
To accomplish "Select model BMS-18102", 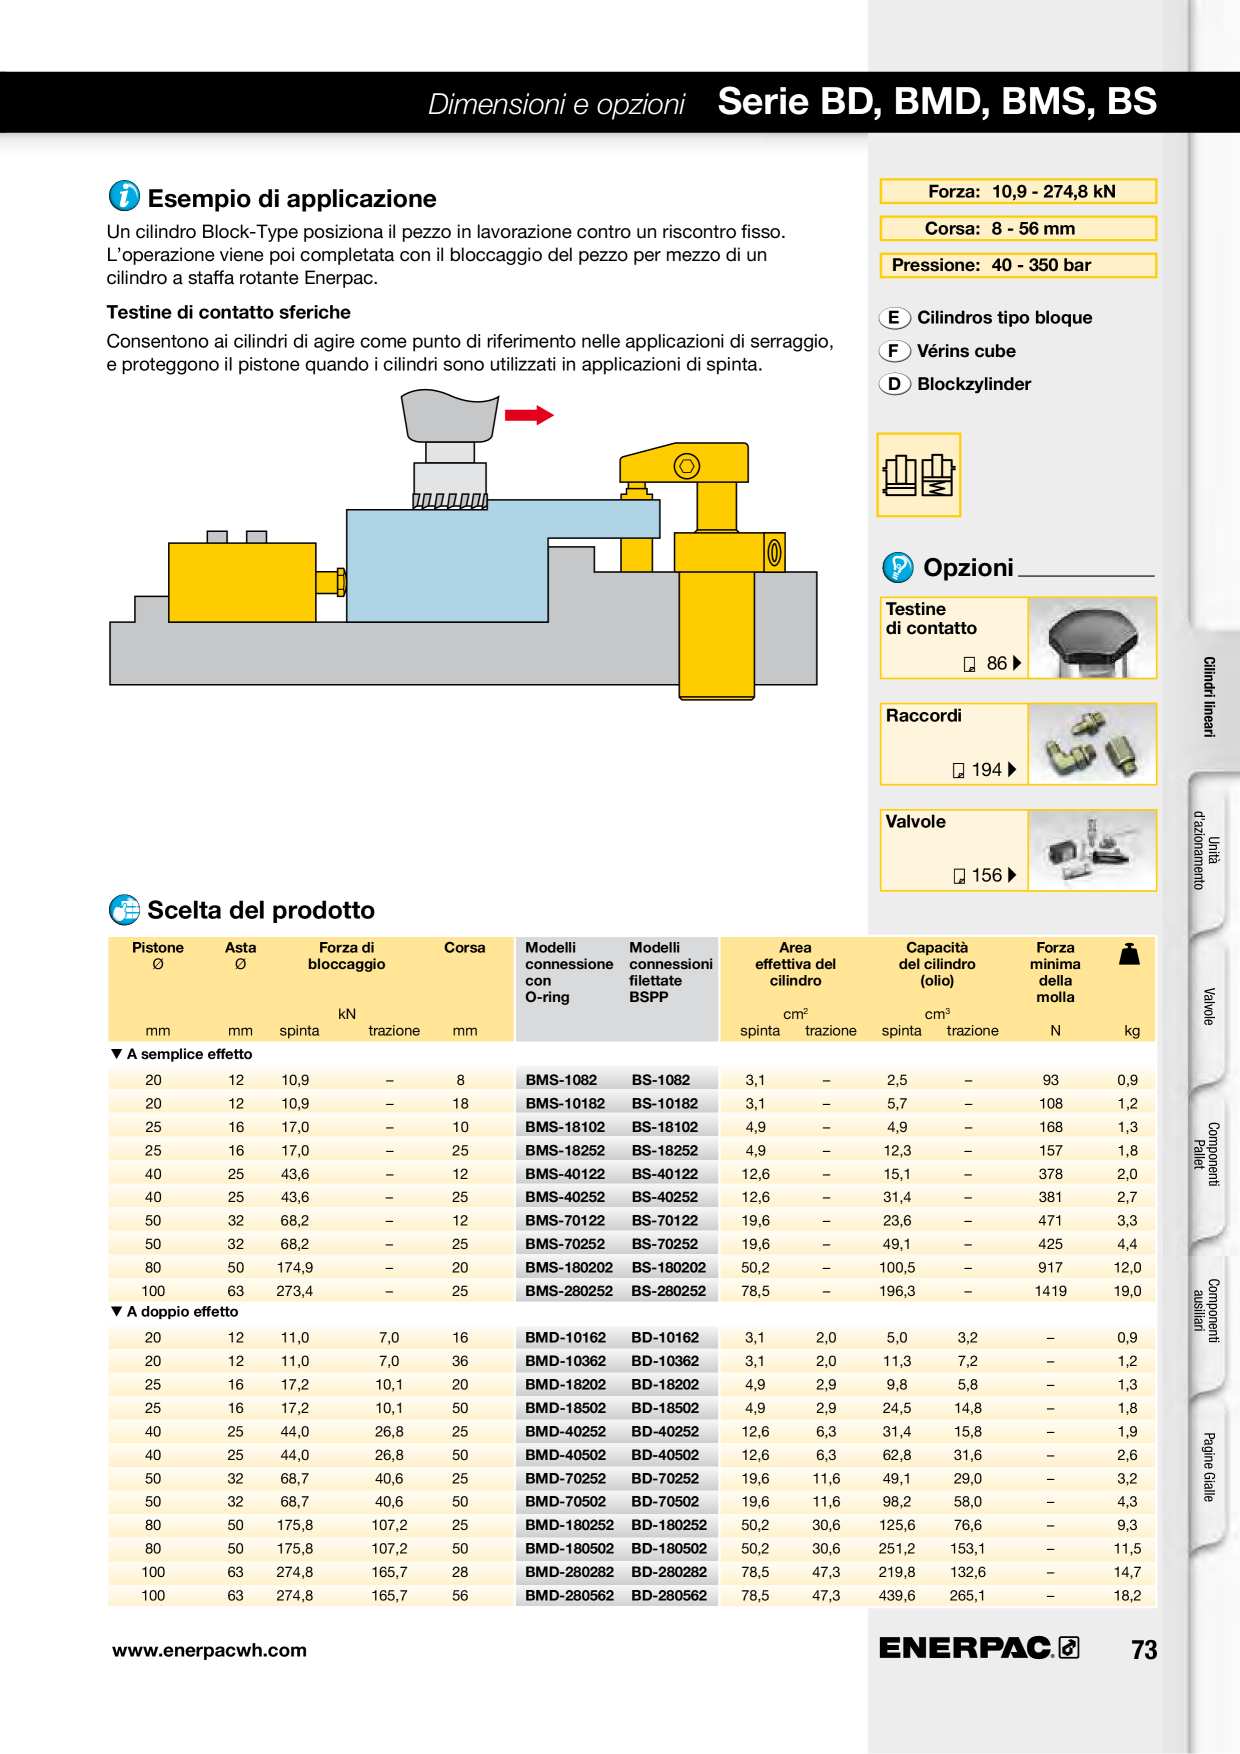I will click(565, 1127).
